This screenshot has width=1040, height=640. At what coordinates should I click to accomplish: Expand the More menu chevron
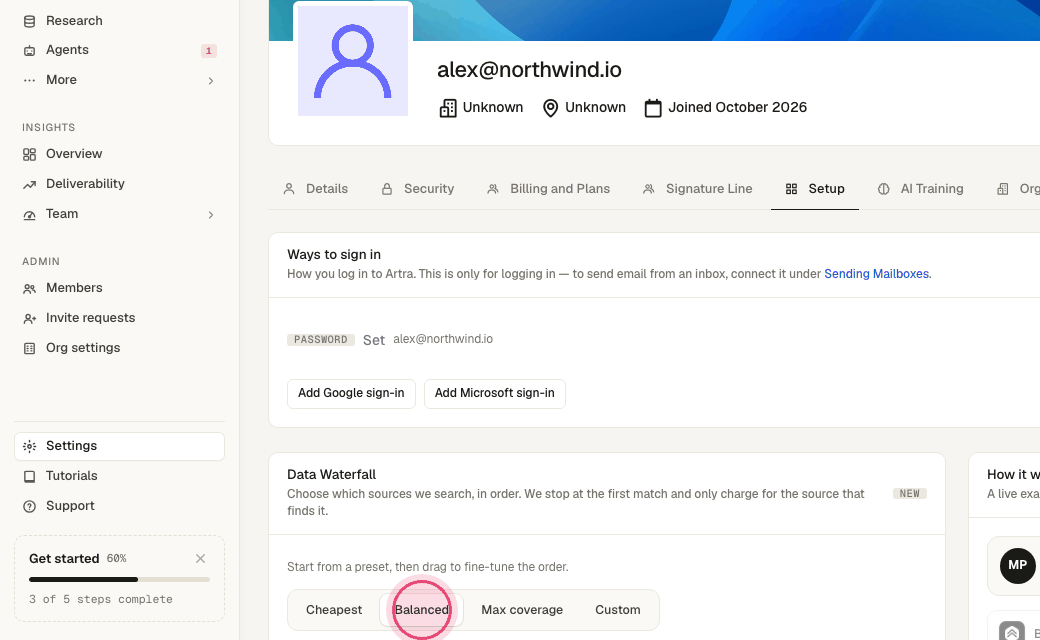tap(211, 81)
